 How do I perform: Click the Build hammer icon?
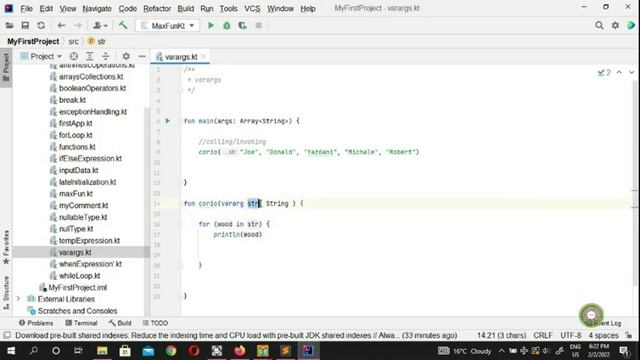[123, 25]
